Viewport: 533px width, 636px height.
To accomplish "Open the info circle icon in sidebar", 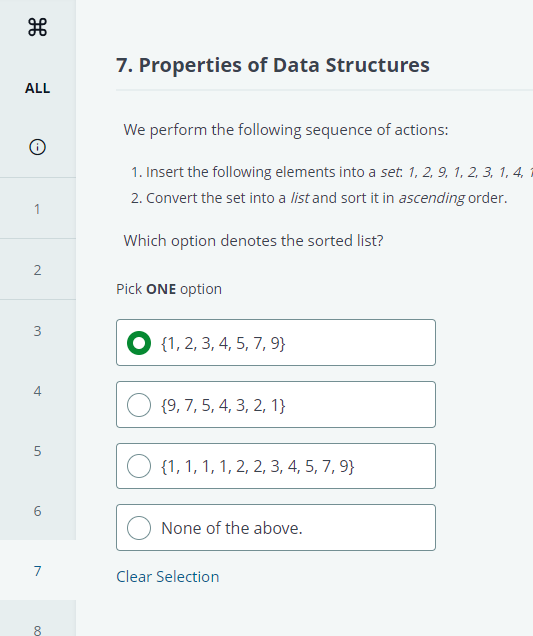I will pos(37,147).
